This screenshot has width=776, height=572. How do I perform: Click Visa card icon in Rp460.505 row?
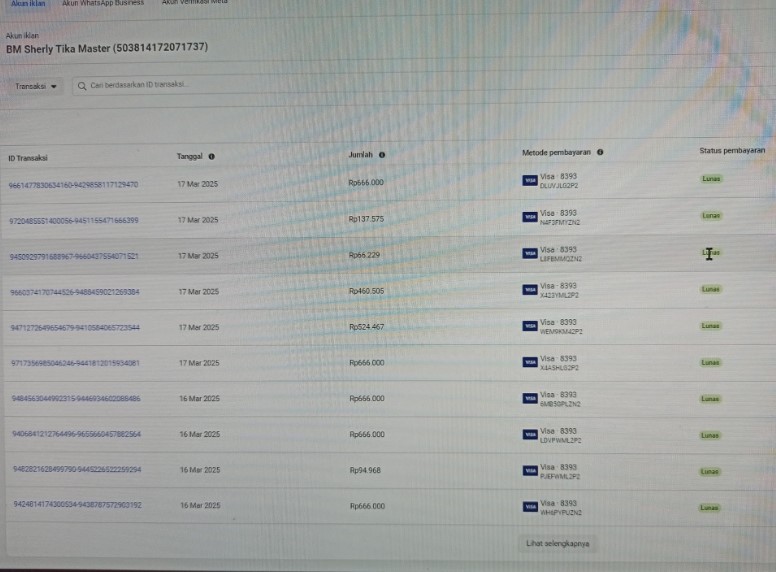pyautogui.click(x=530, y=290)
